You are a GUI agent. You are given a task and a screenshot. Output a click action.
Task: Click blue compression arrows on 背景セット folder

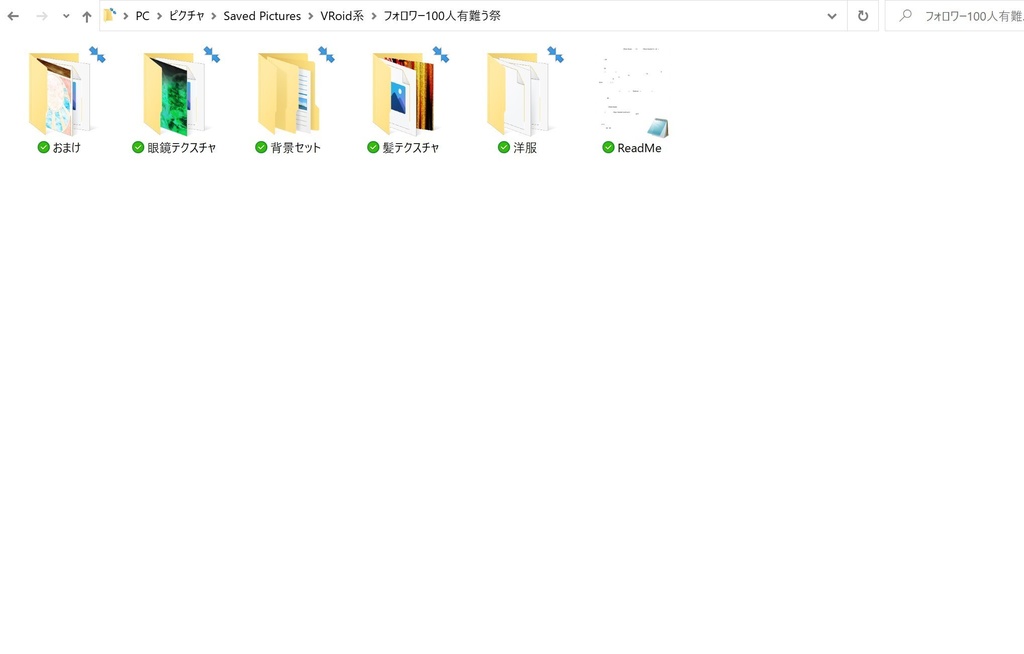(327, 54)
